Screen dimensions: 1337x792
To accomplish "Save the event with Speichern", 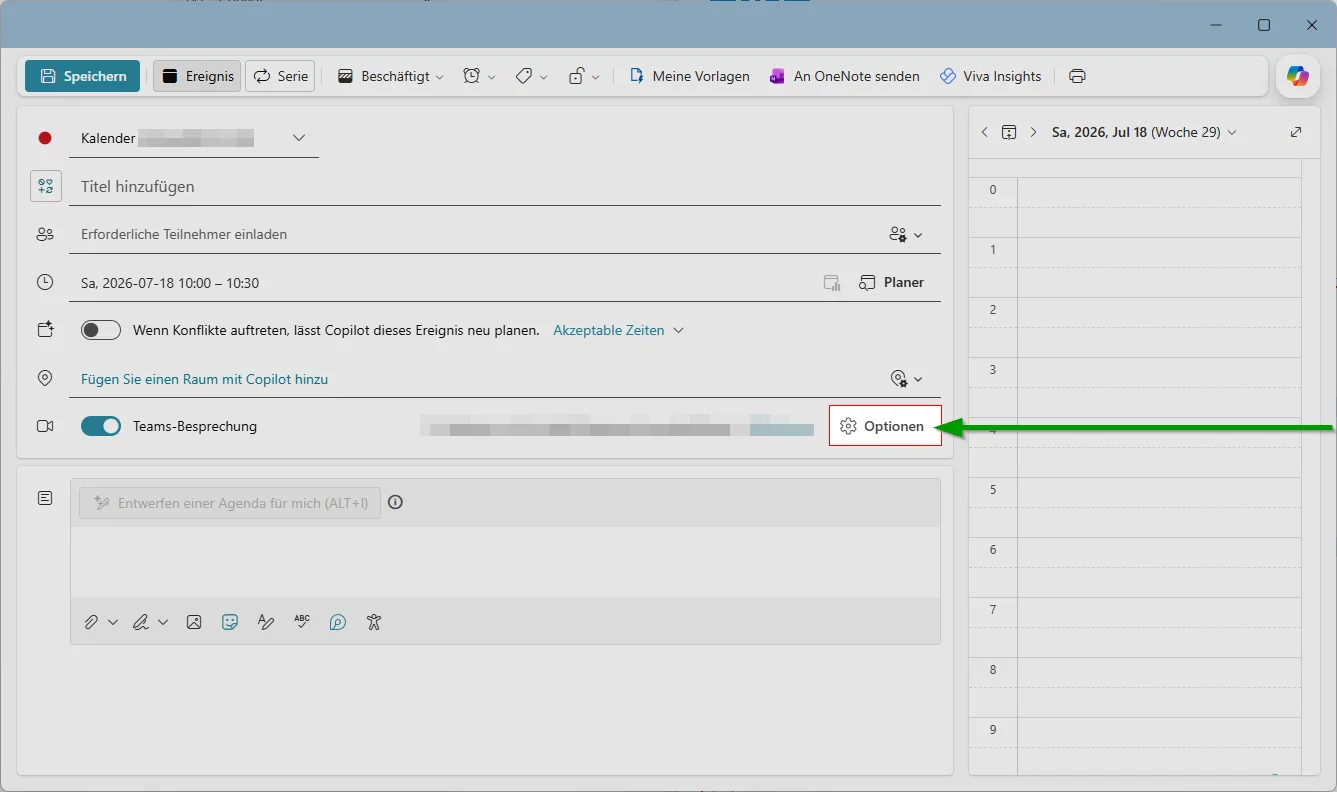I will click(82, 76).
